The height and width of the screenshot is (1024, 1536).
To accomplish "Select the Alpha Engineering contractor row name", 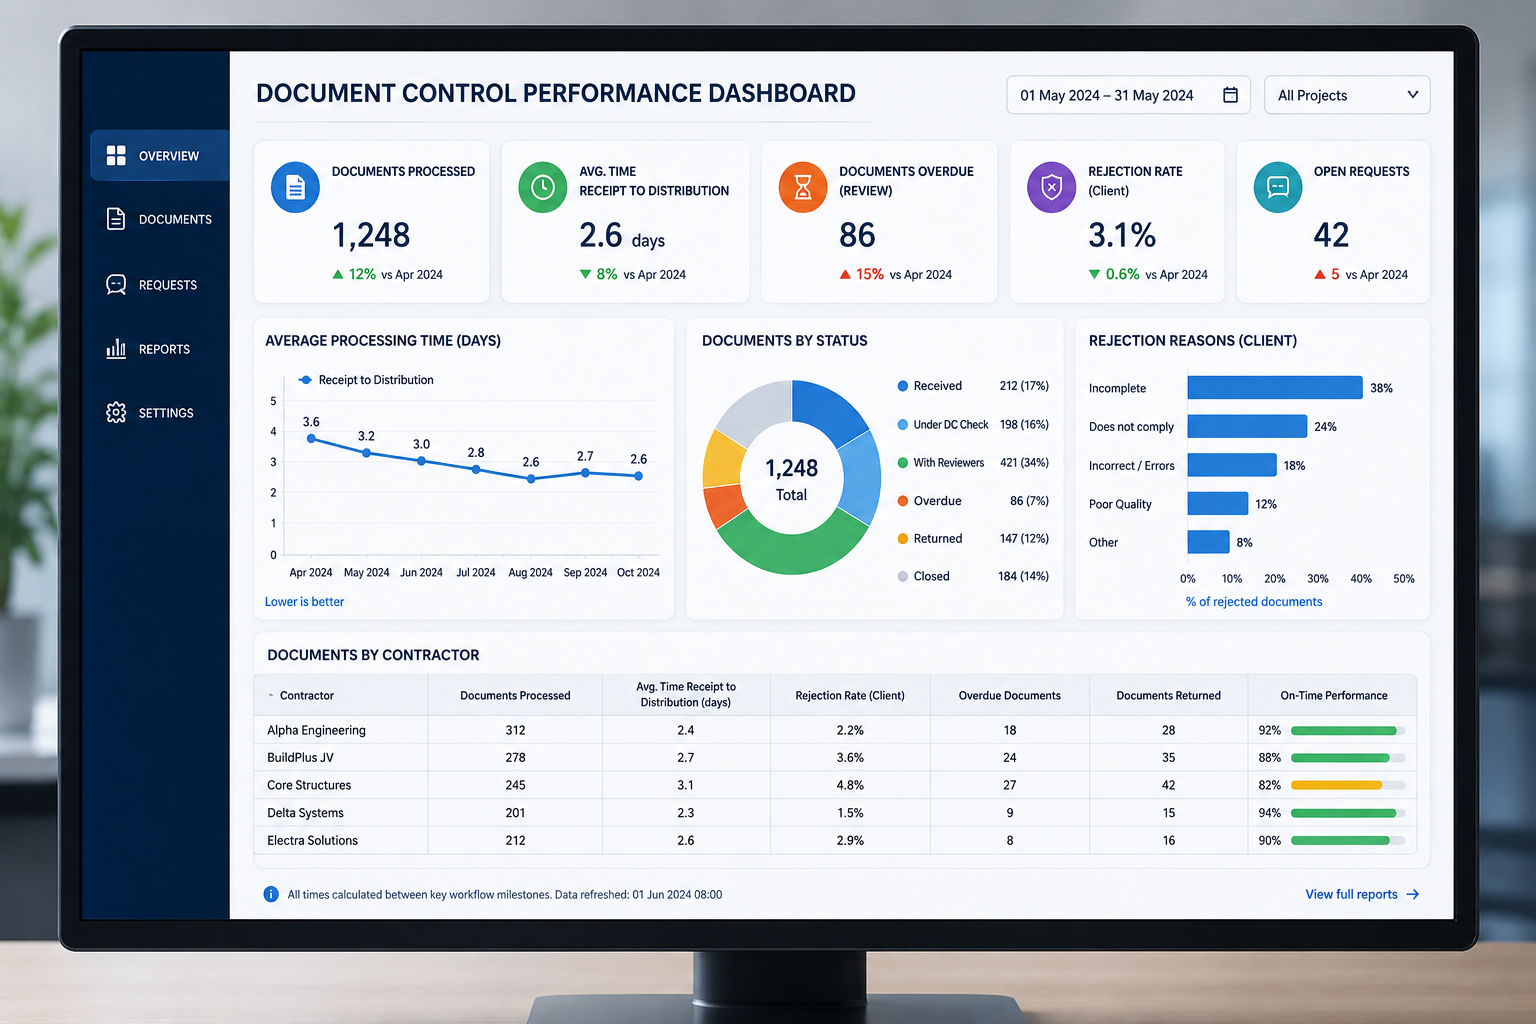I will (x=316, y=730).
